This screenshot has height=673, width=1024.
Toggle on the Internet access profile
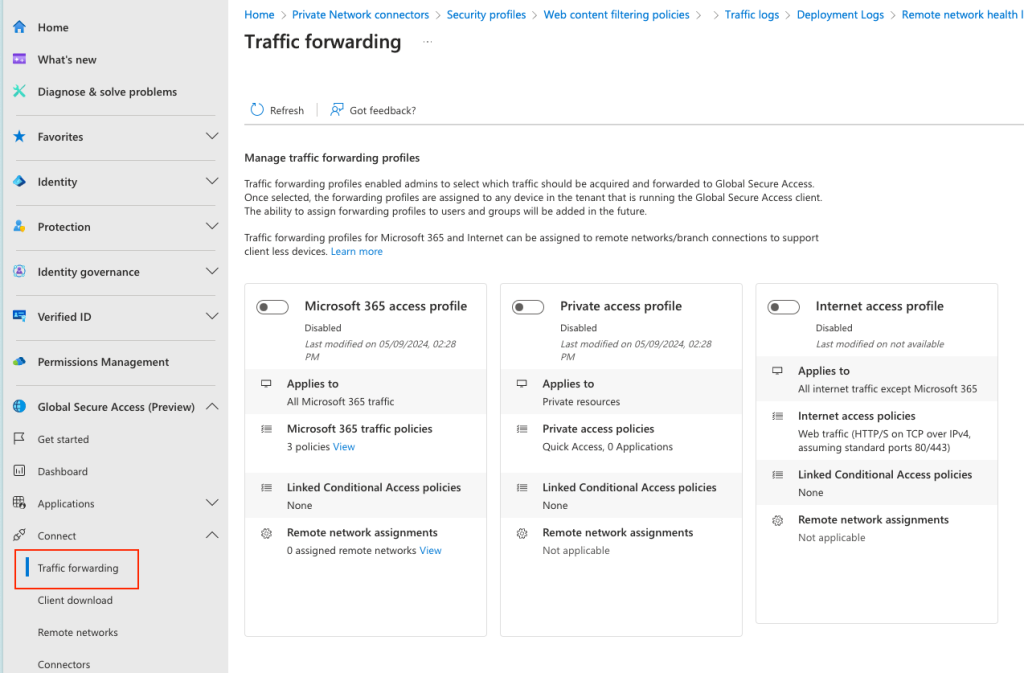click(783, 306)
